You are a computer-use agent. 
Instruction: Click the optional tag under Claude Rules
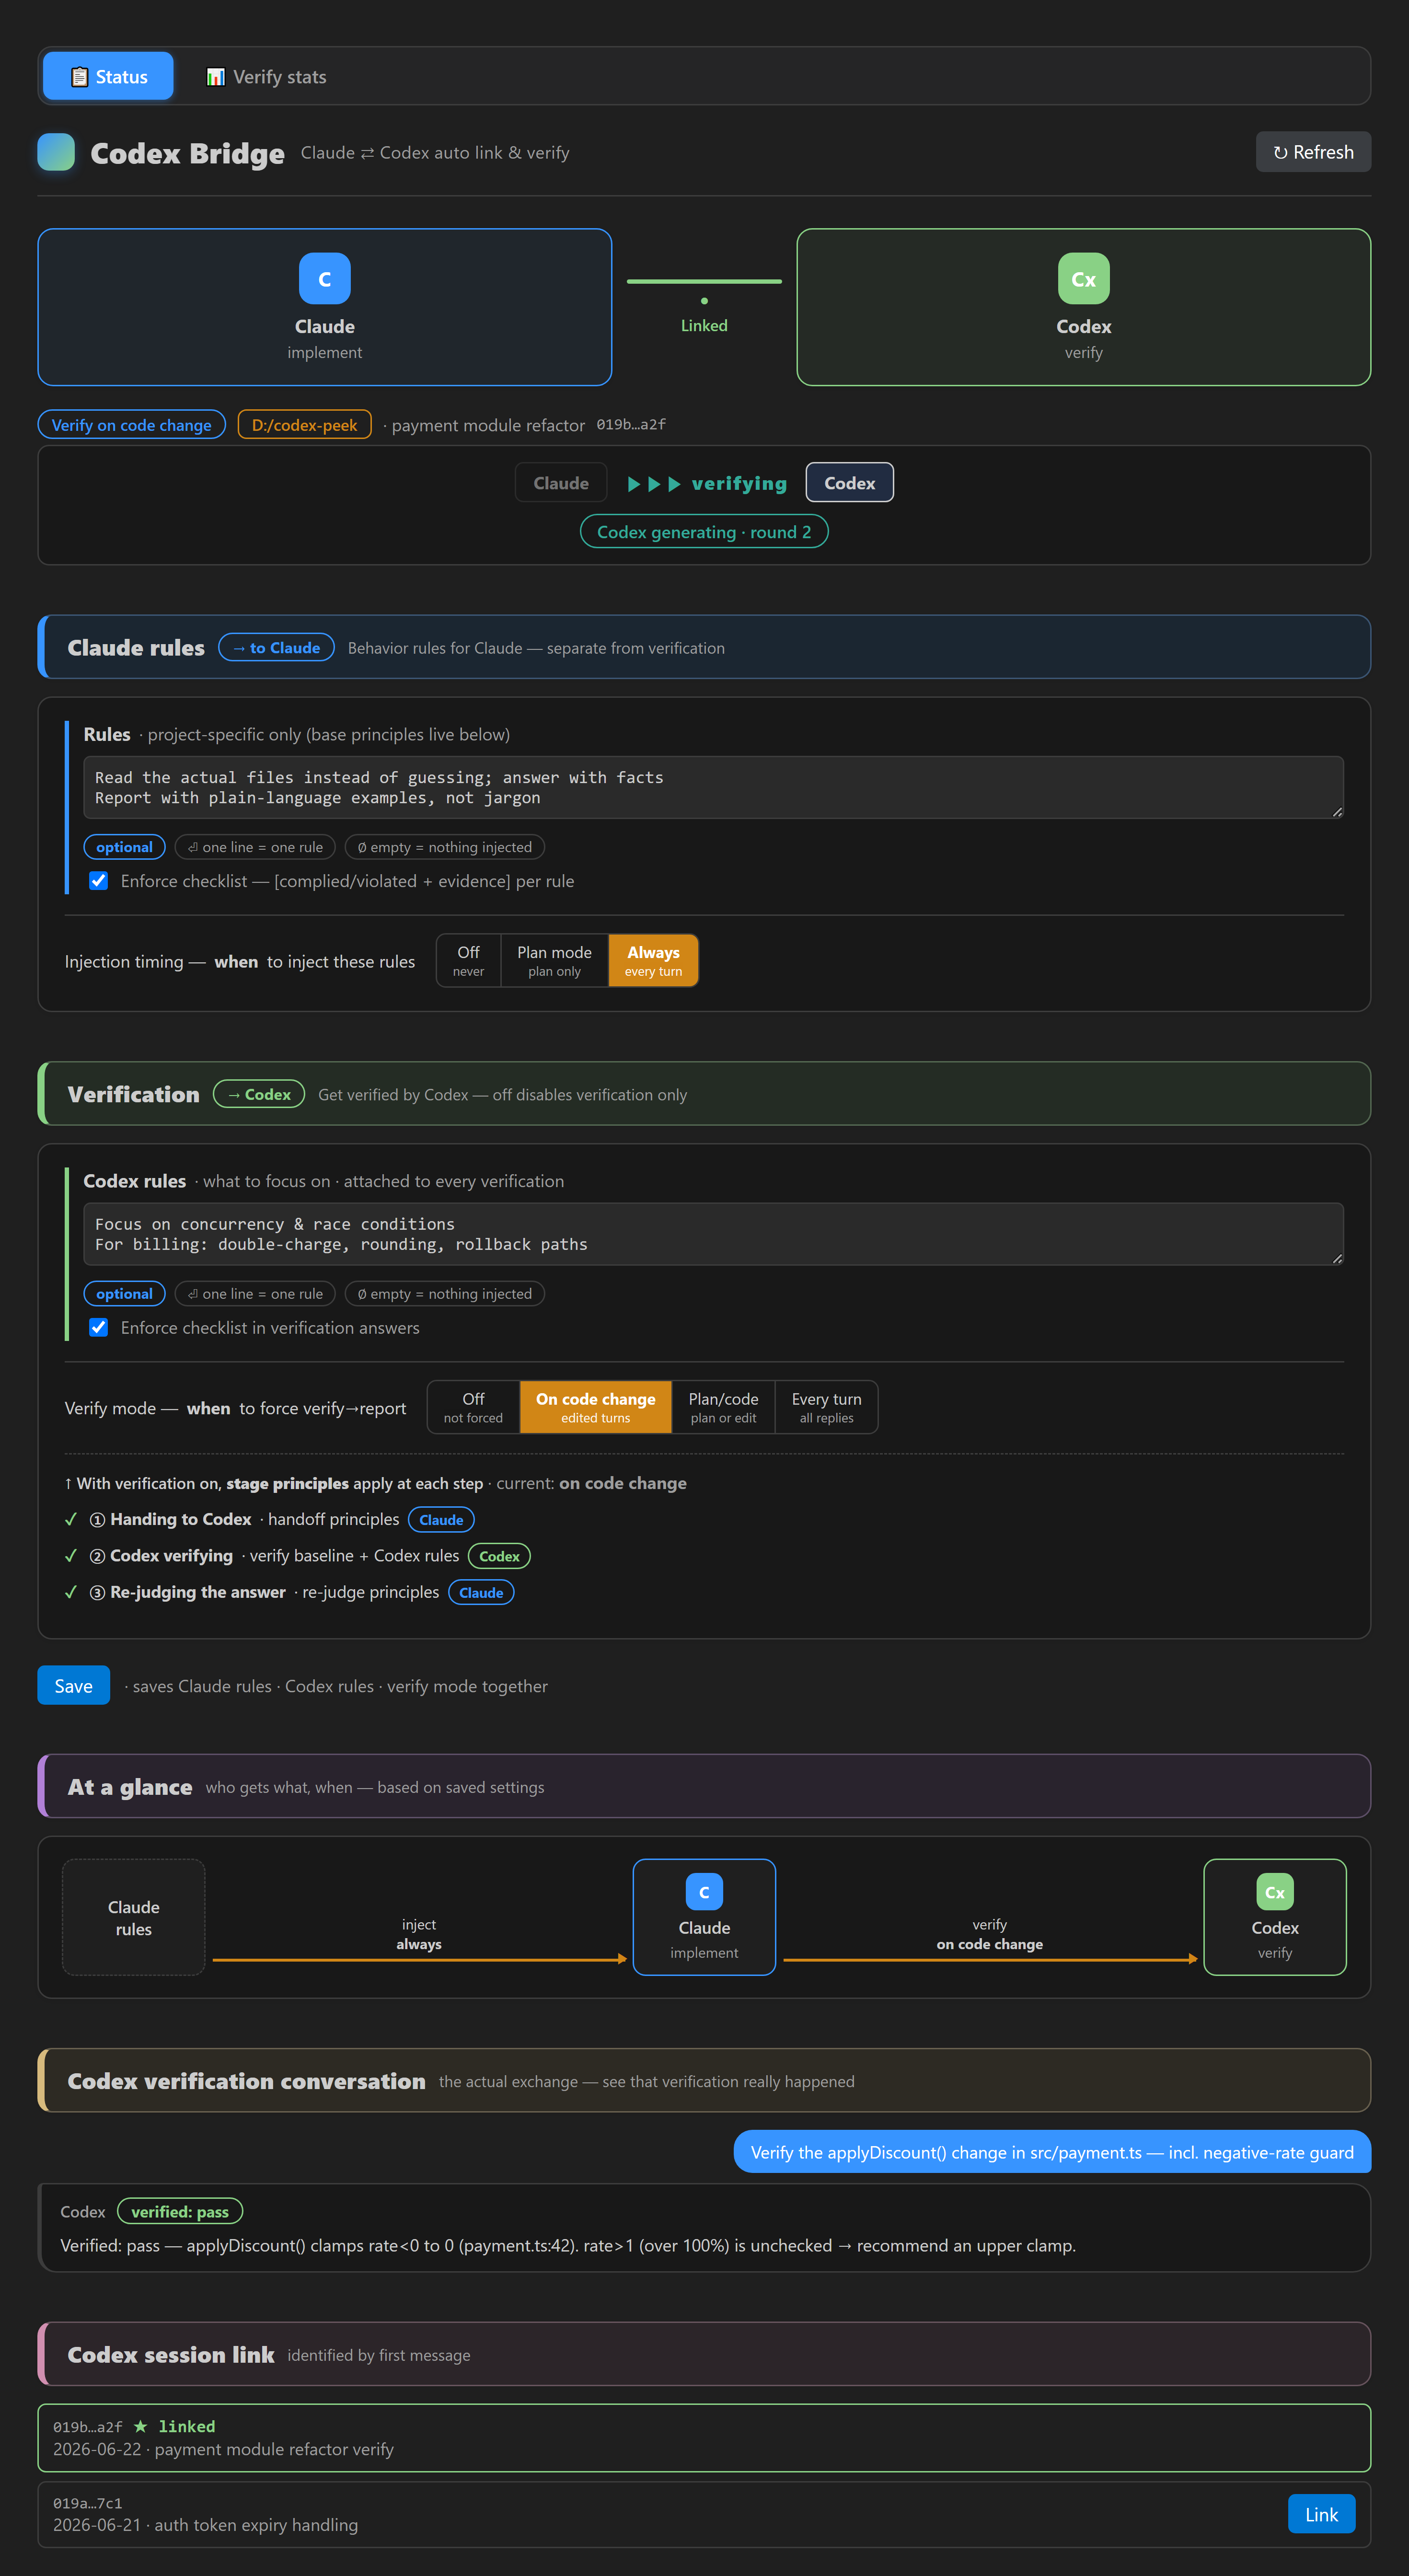(124, 847)
